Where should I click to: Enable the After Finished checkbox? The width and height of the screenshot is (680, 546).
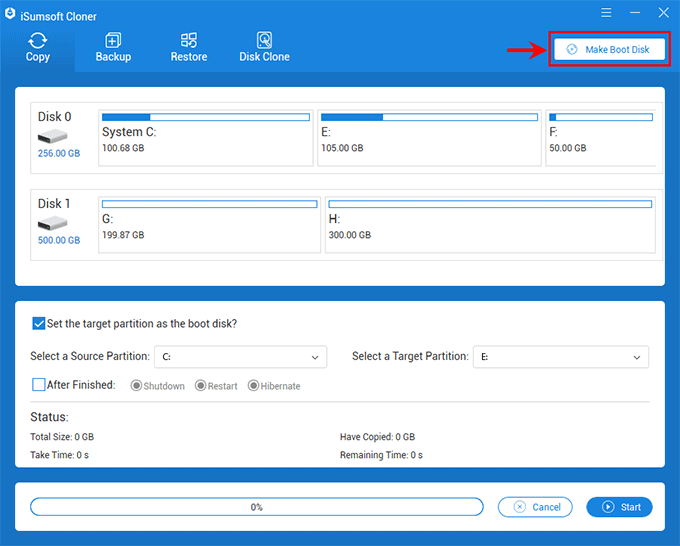click(x=39, y=385)
